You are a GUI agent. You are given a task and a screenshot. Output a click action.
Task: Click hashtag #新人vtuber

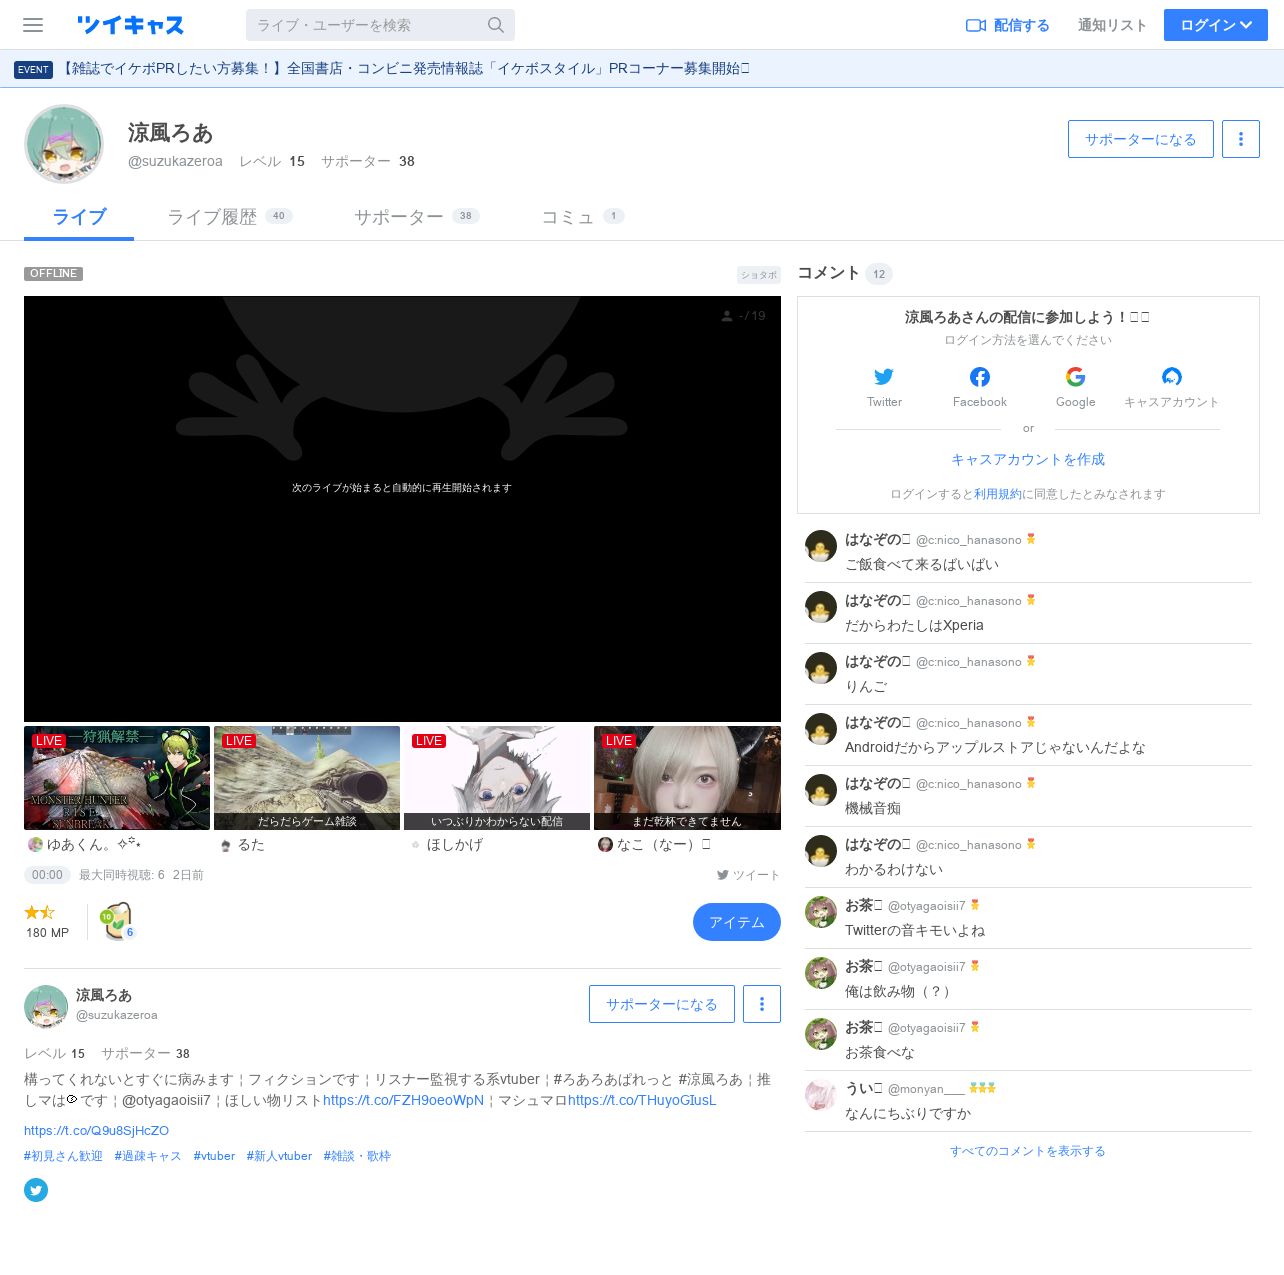[x=279, y=1156]
